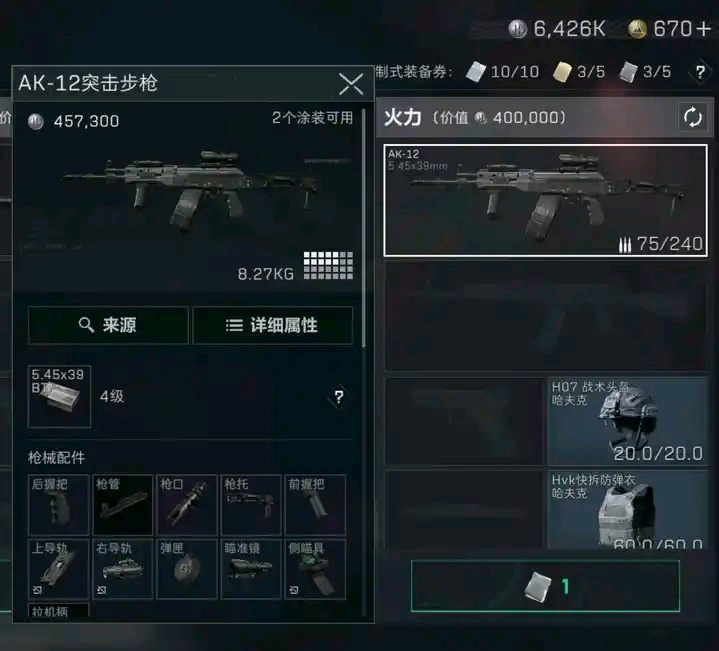The image size is (719, 651).
Task: Open the 后握把 rear grip attachment slot
Action: point(59,505)
